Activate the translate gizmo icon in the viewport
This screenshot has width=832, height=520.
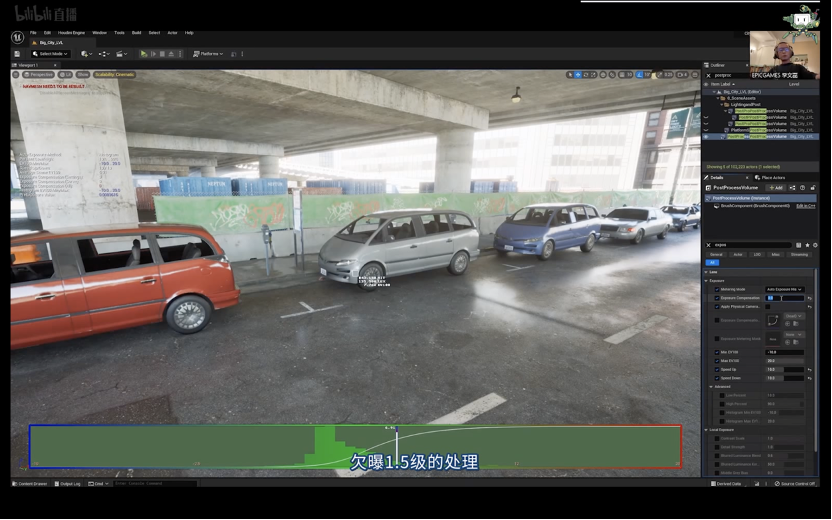click(x=578, y=75)
